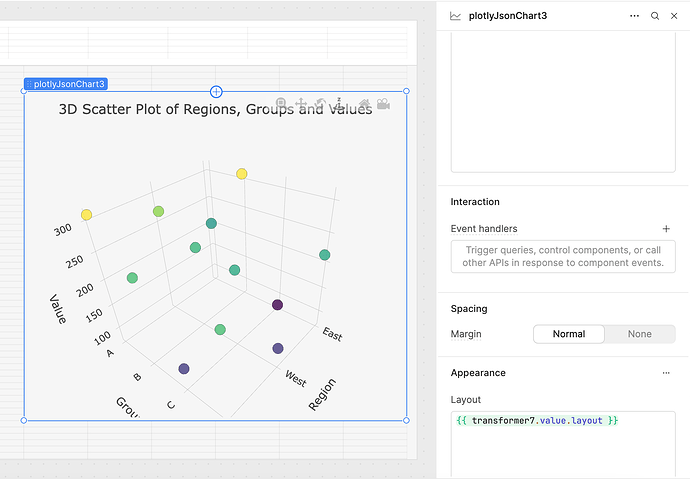This screenshot has width=690, height=479.
Task: Search within the inspector panel
Action: tap(655, 16)
